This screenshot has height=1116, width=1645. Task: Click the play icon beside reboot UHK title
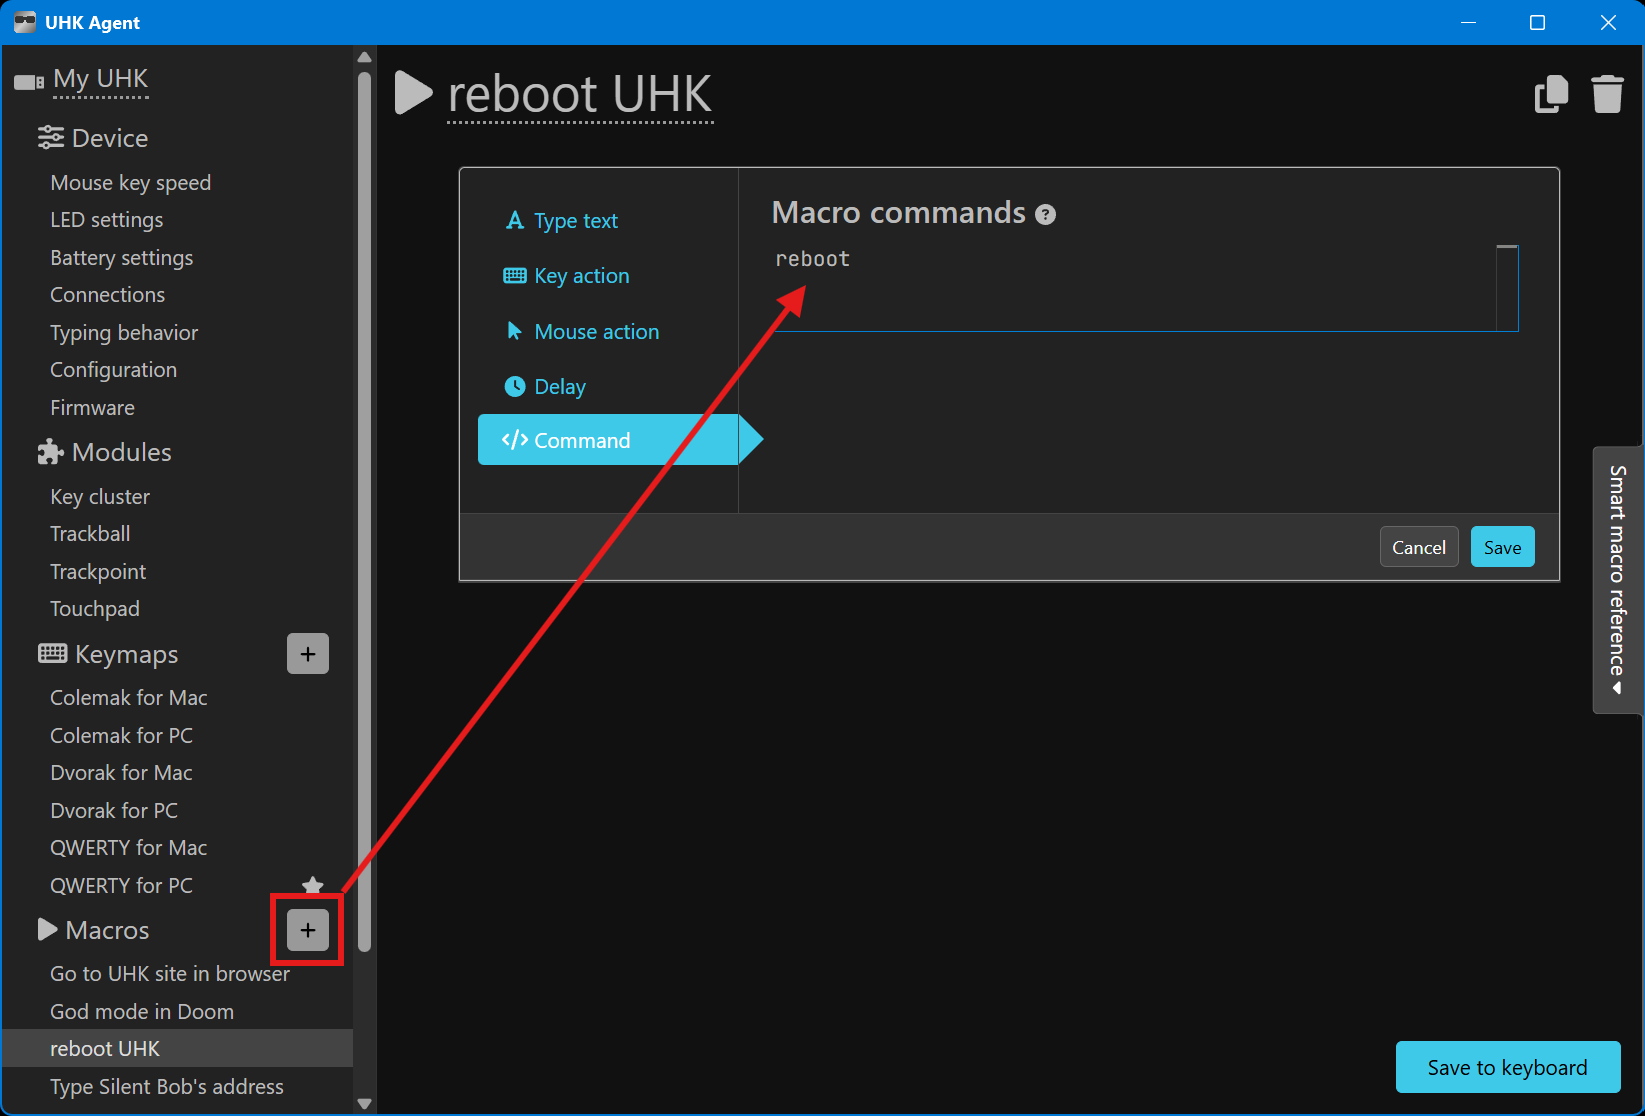pyautogui.click(x=413, y=93)
